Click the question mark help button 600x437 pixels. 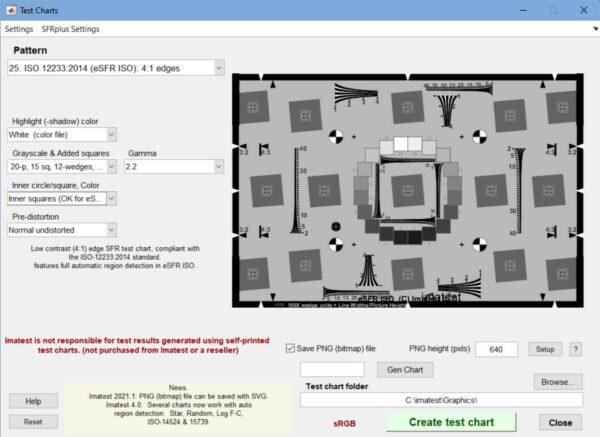575,349
